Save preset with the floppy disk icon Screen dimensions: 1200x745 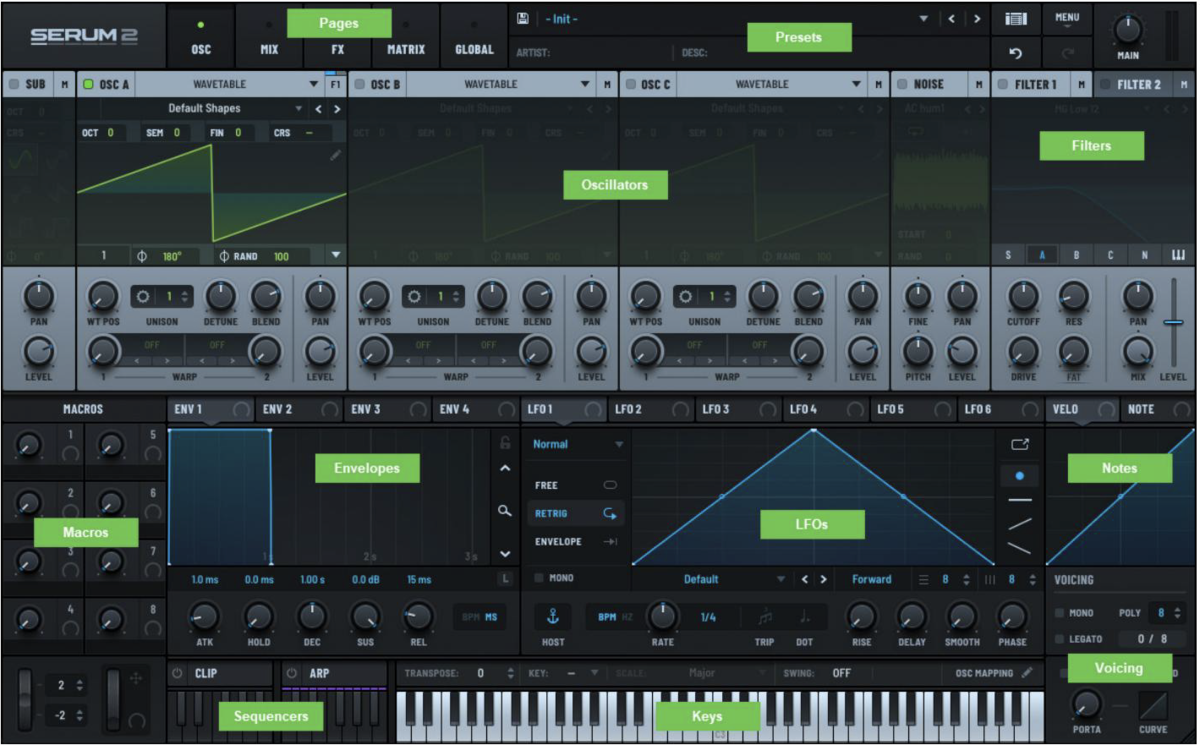(523, 19)
